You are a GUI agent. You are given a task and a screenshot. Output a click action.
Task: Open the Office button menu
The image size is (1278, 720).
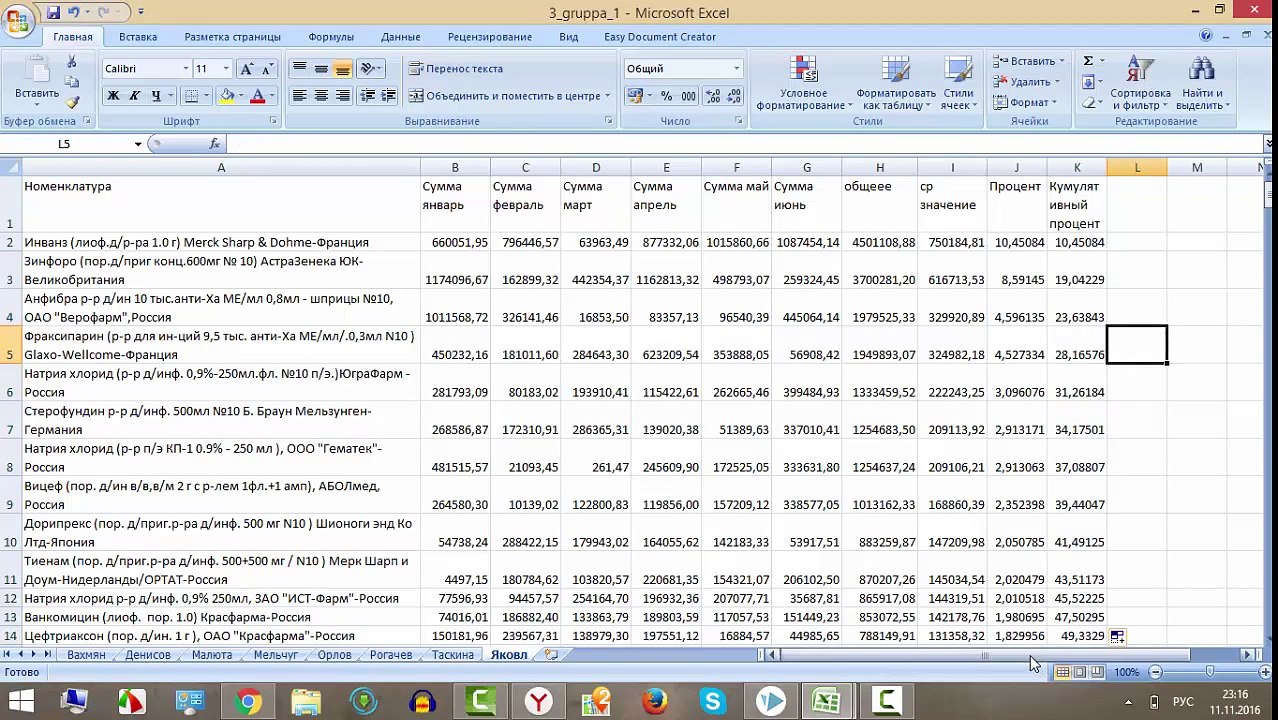pyautogui.click(x=17, y=22)
